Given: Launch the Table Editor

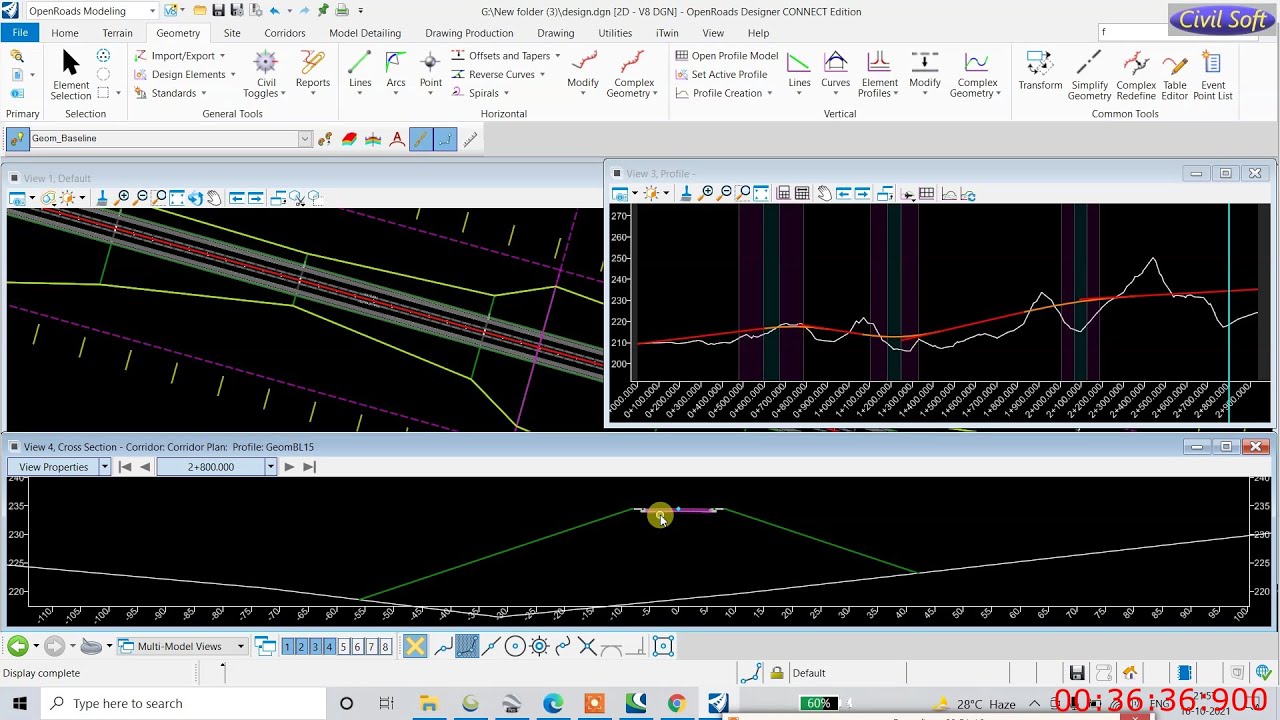Looking at the screenshot, I should 1175,75.
